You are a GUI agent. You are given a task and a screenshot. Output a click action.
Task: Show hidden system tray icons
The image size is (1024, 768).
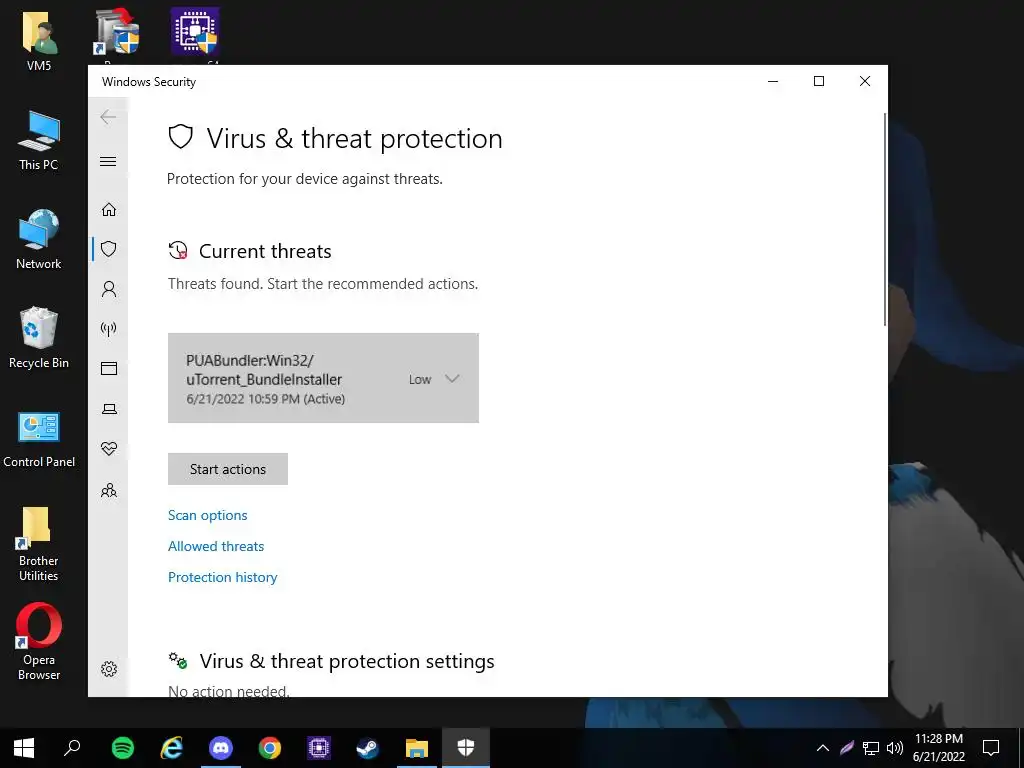tap(823, 748)
